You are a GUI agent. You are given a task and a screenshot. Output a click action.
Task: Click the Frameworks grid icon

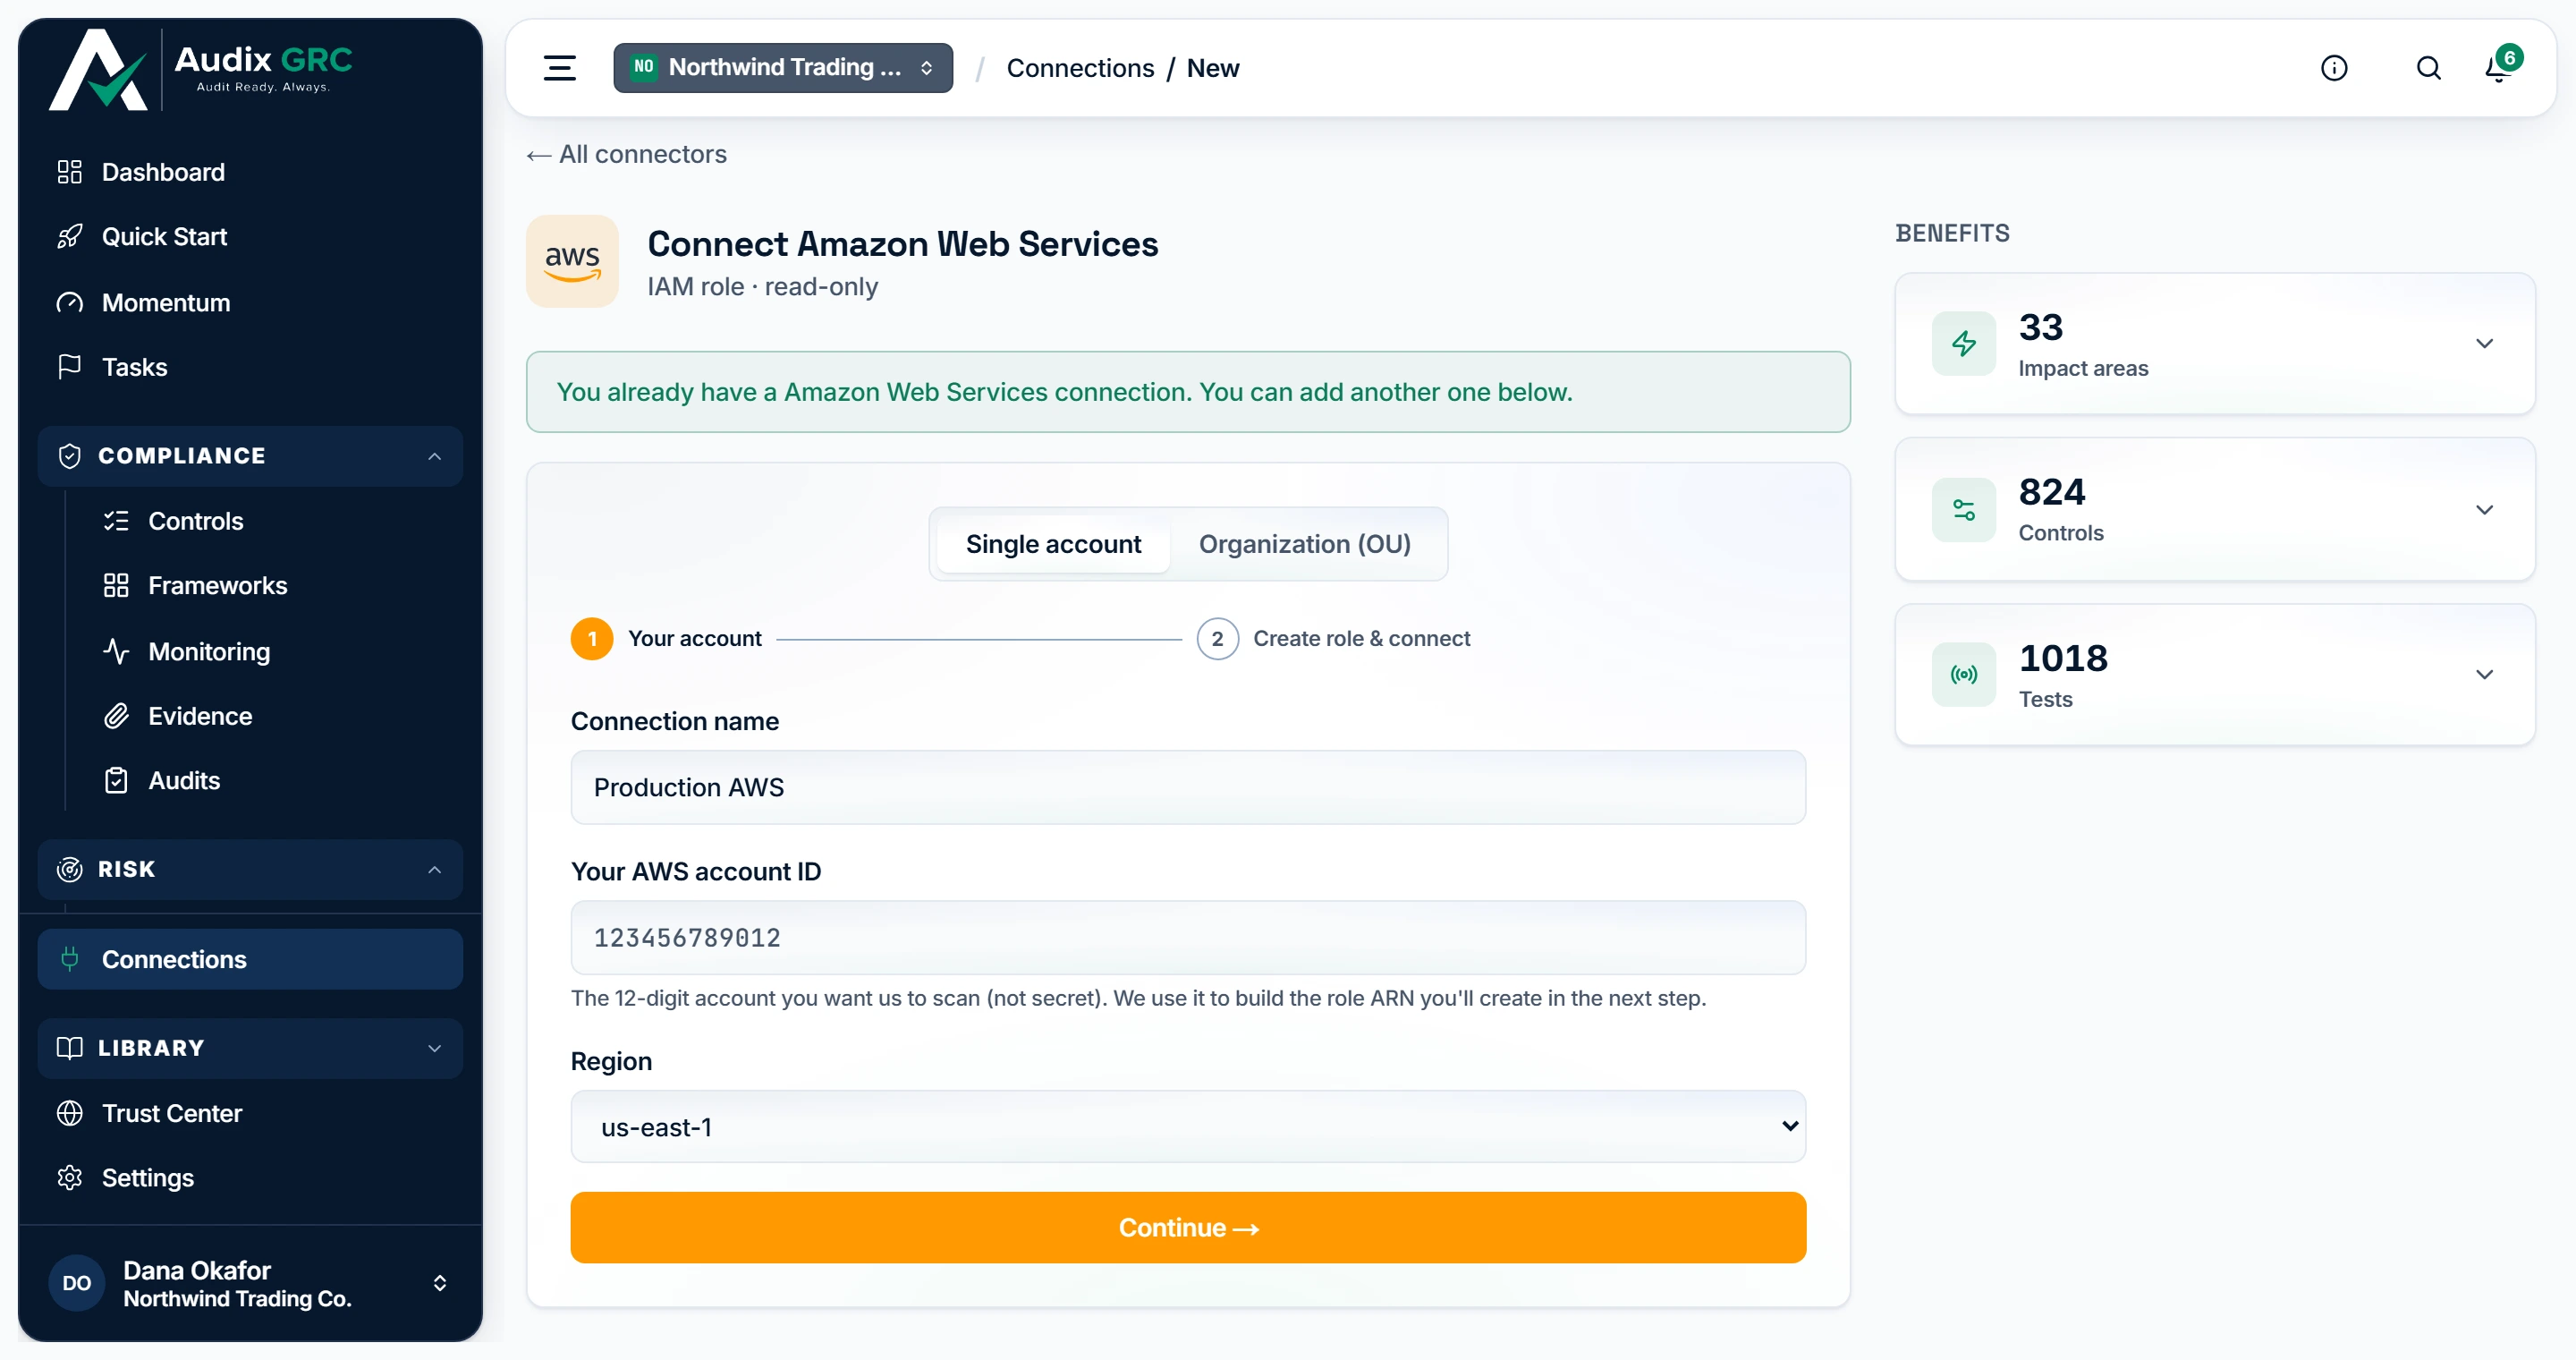point(116,586)
